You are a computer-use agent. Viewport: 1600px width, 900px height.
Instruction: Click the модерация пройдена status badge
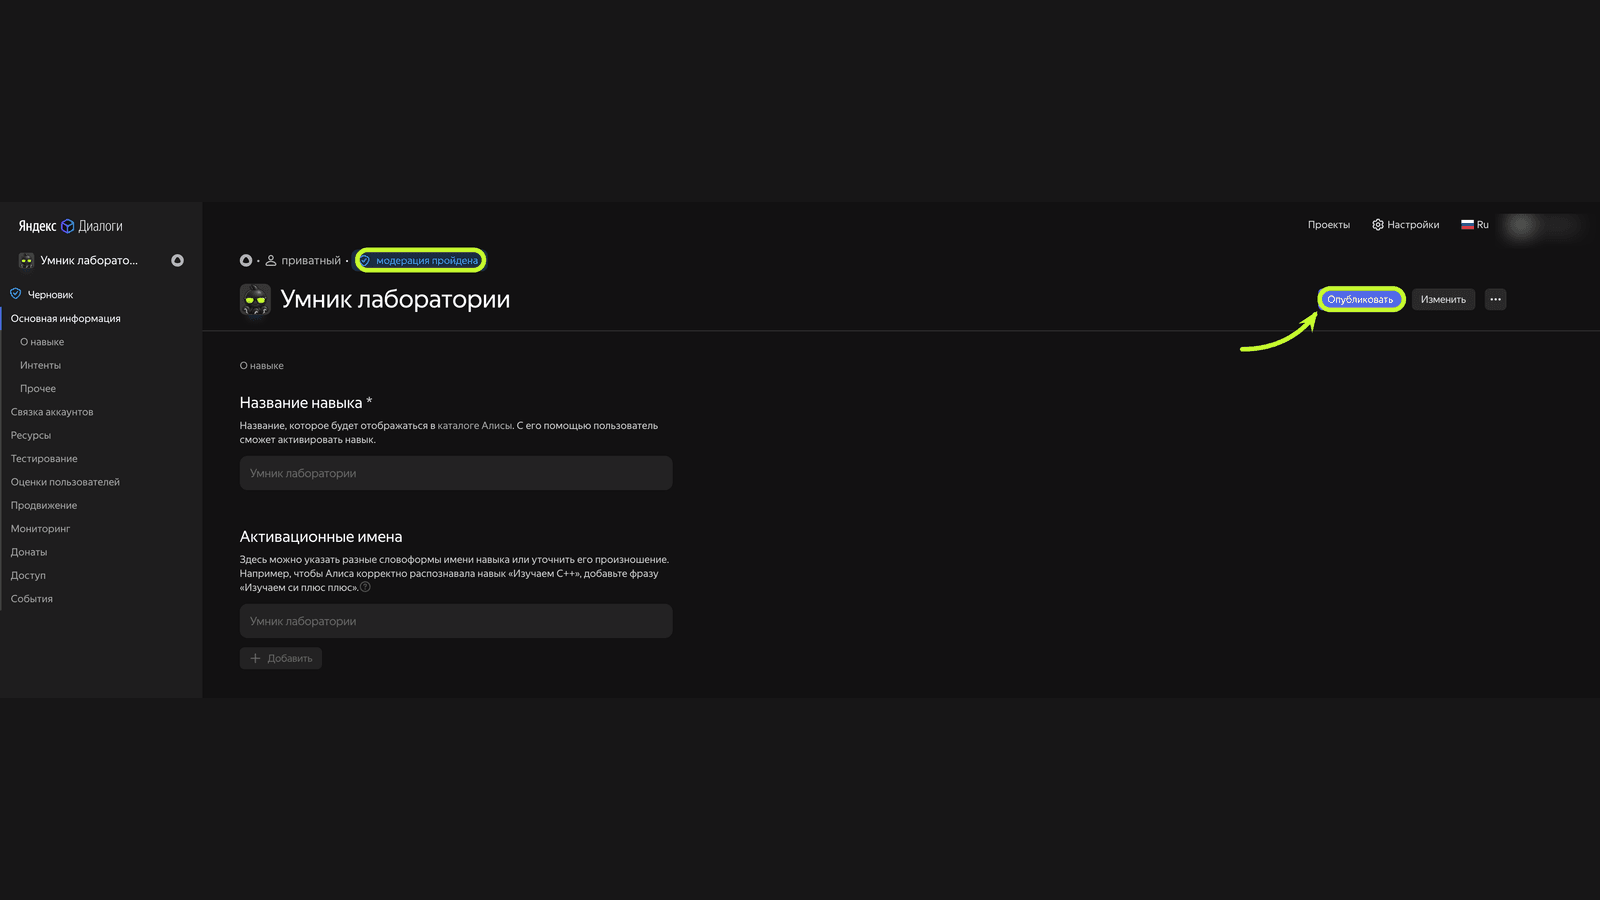click(x=420, y=260)
